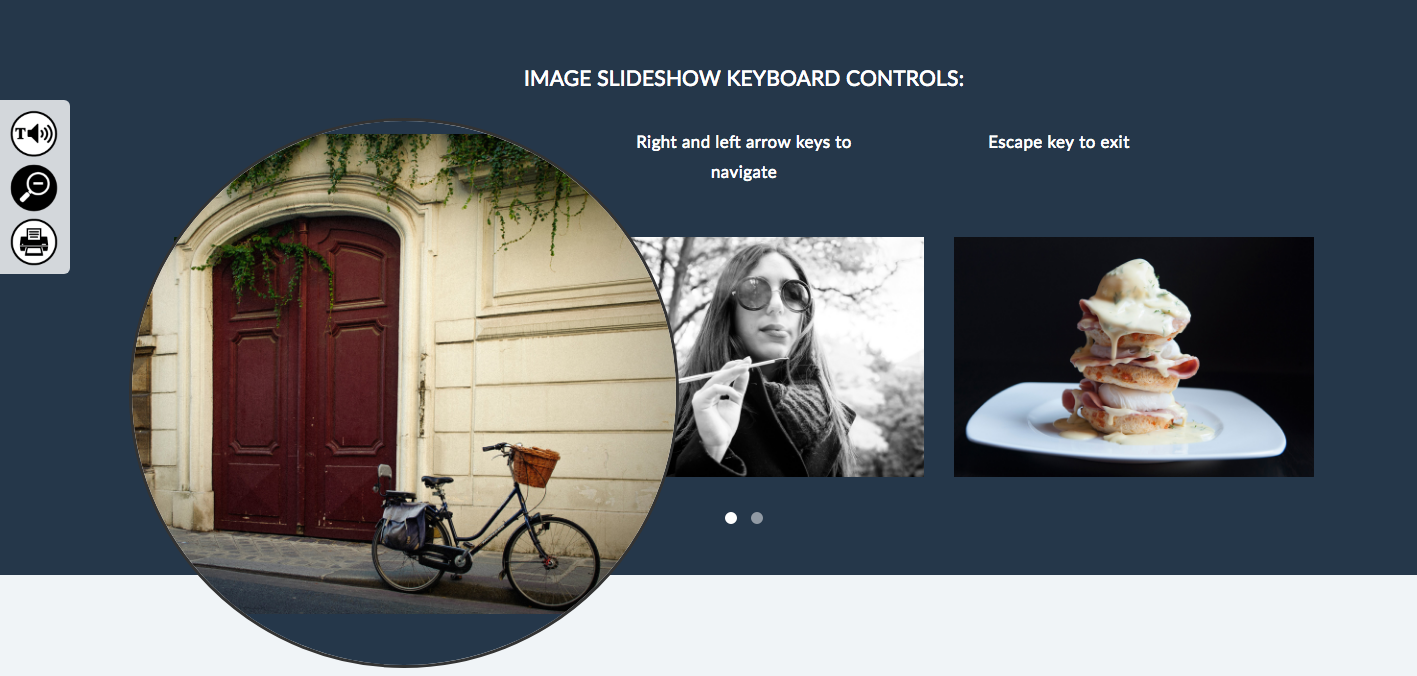
Task: Click the dark red wooden door in the photo
Action: (x=305, y=378)
